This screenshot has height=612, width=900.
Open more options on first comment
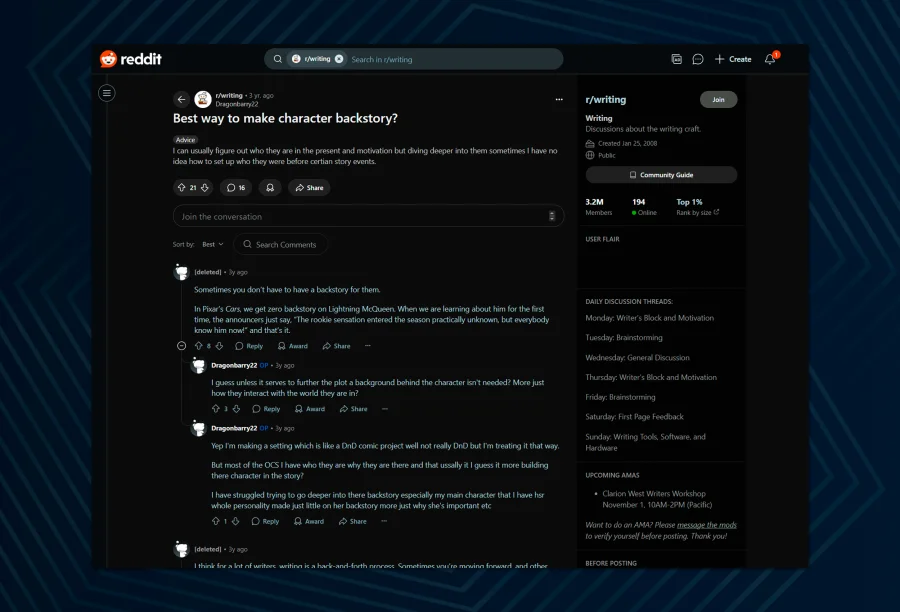[x=368, y=346]
